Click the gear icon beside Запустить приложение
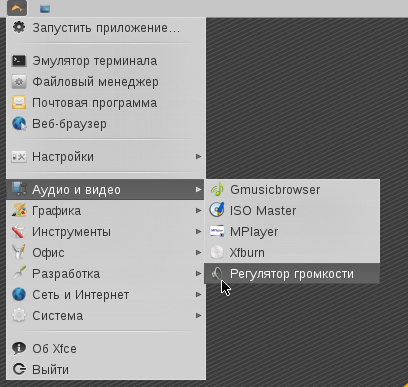The width and height of the screenshot is (408, 387). point(19,27)
